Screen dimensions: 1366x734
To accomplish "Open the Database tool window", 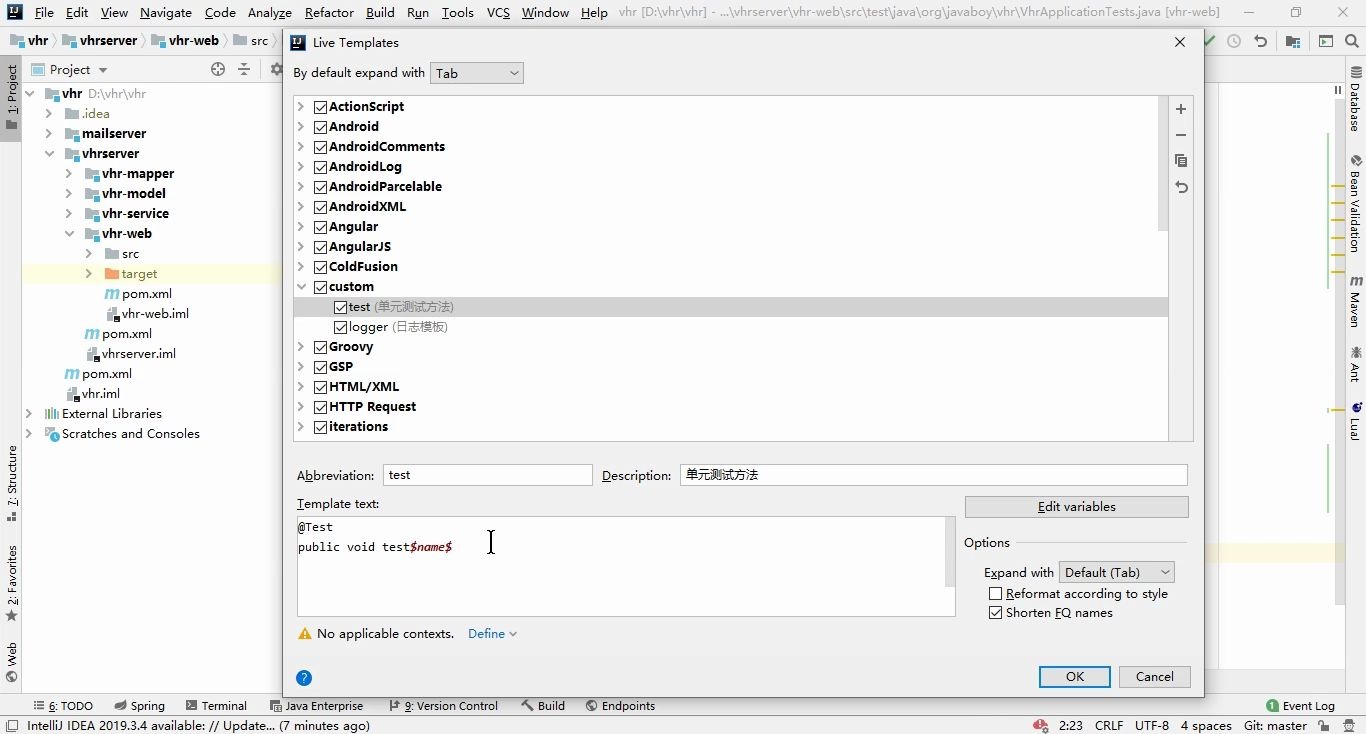I will point(1356,100).
